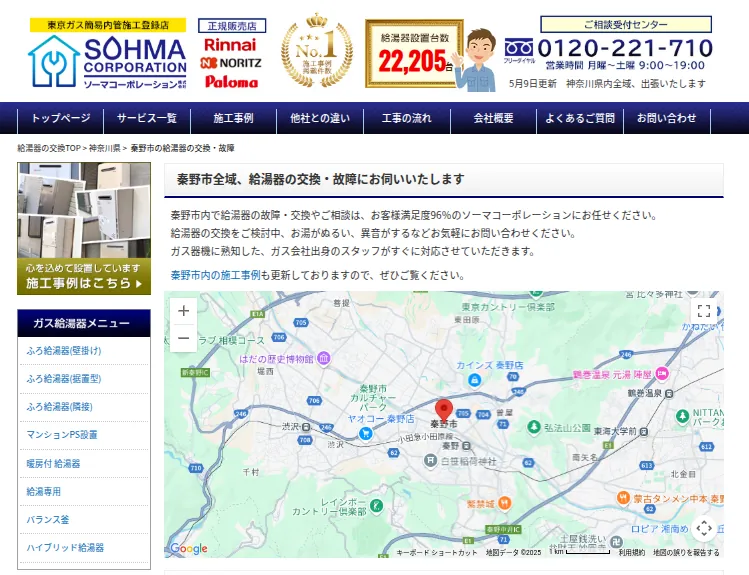Open 給湯専用 menu link

[x=43, y=491]
